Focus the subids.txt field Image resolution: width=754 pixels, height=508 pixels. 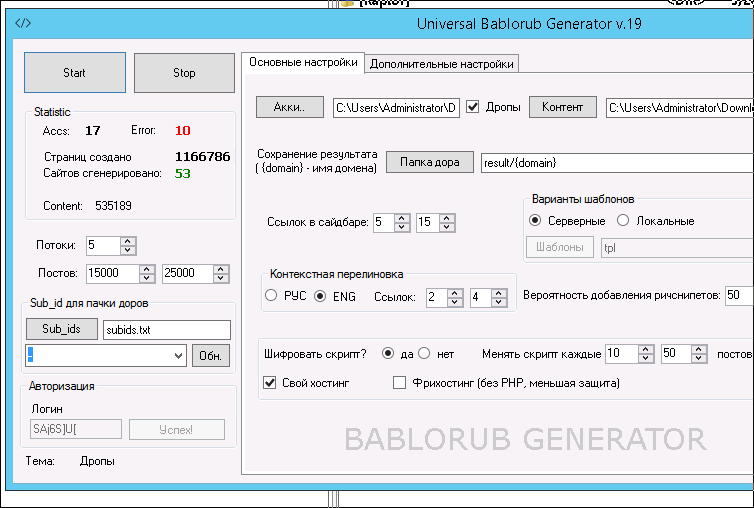[167, 330]
